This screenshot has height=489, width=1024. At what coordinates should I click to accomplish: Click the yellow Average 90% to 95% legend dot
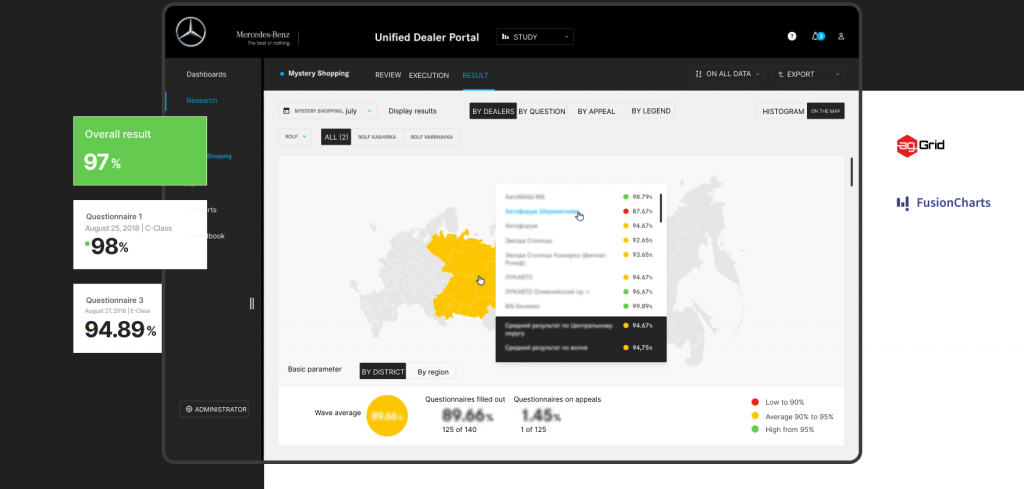pyautogui.click(x=755, y=416)
